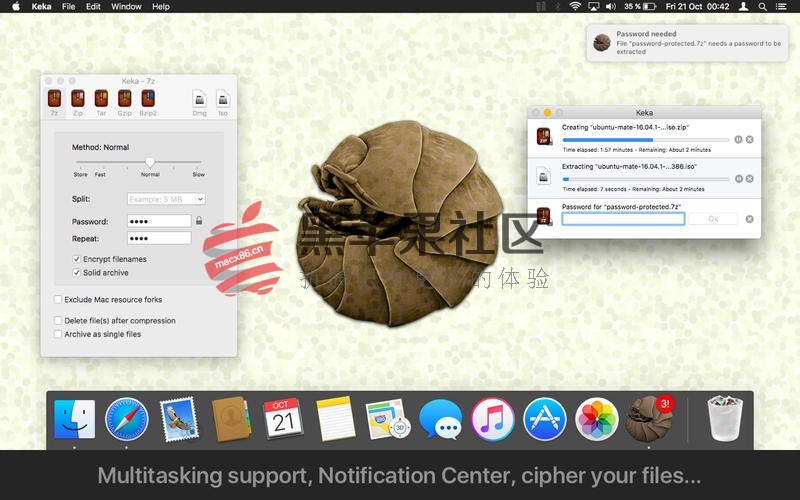Pick the Bzip2 format icon
Screen dimensions: 800x500
click(x=148, y=98)
